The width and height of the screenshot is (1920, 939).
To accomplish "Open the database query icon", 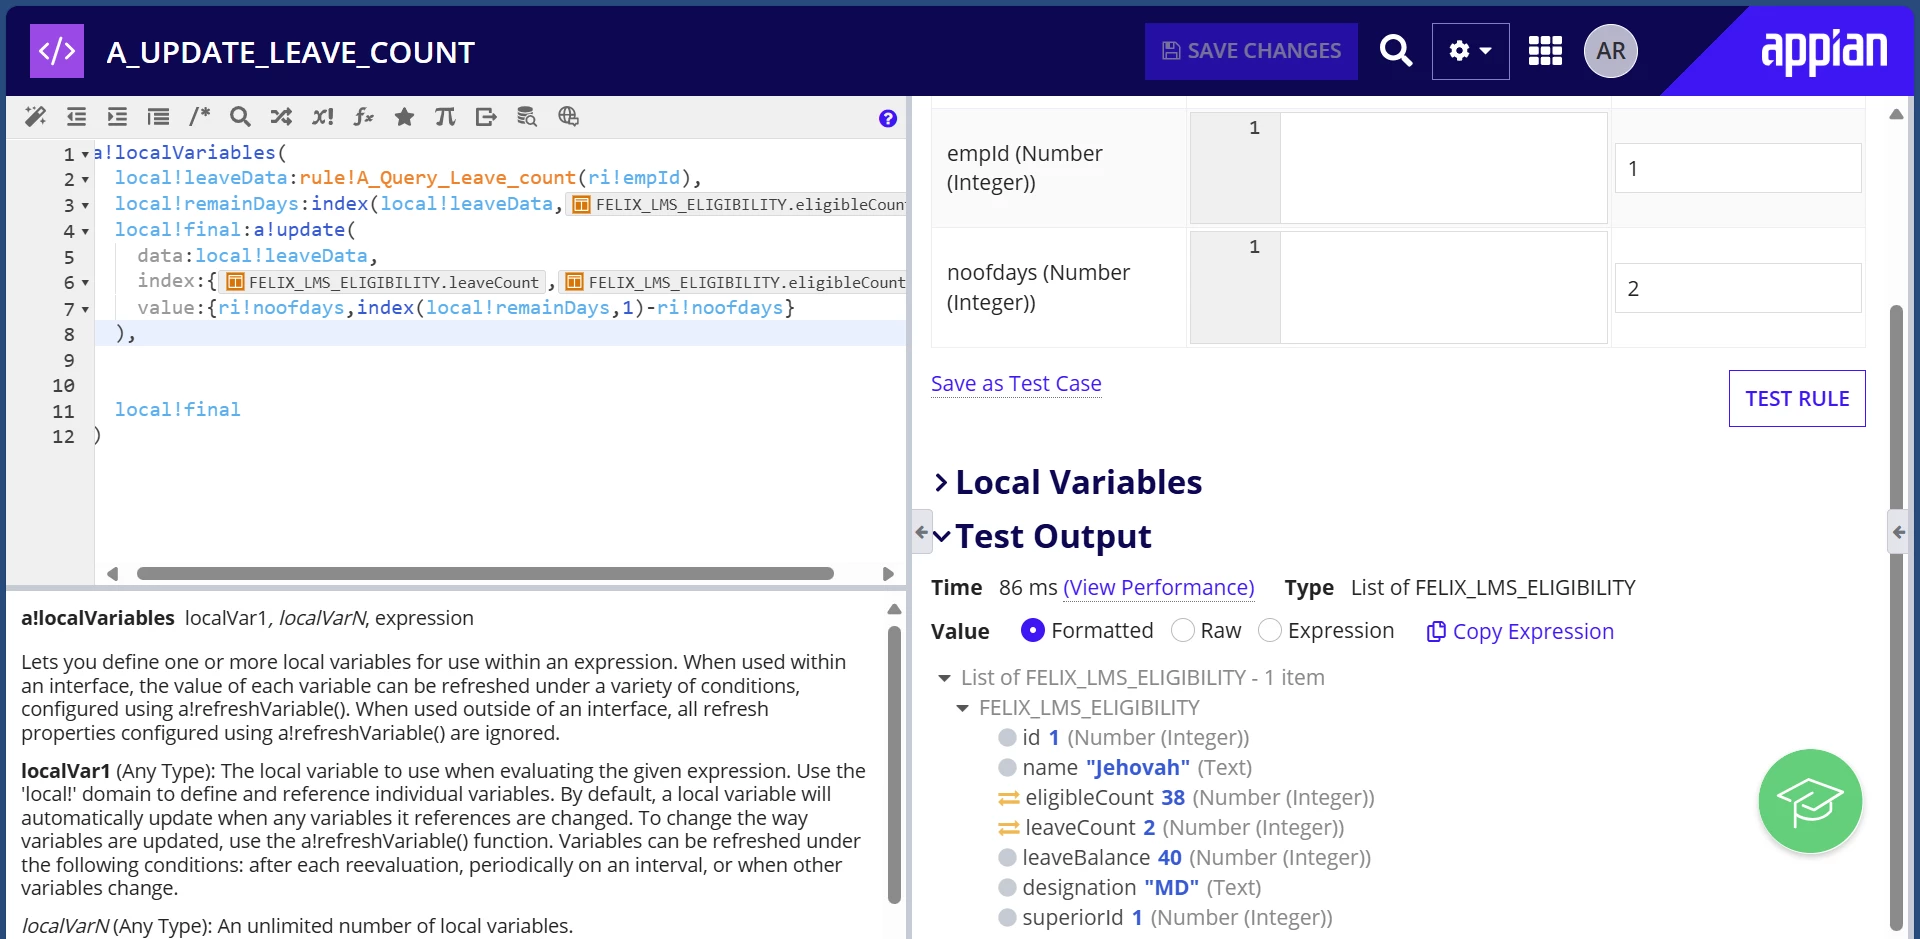I will click(527, 117).
